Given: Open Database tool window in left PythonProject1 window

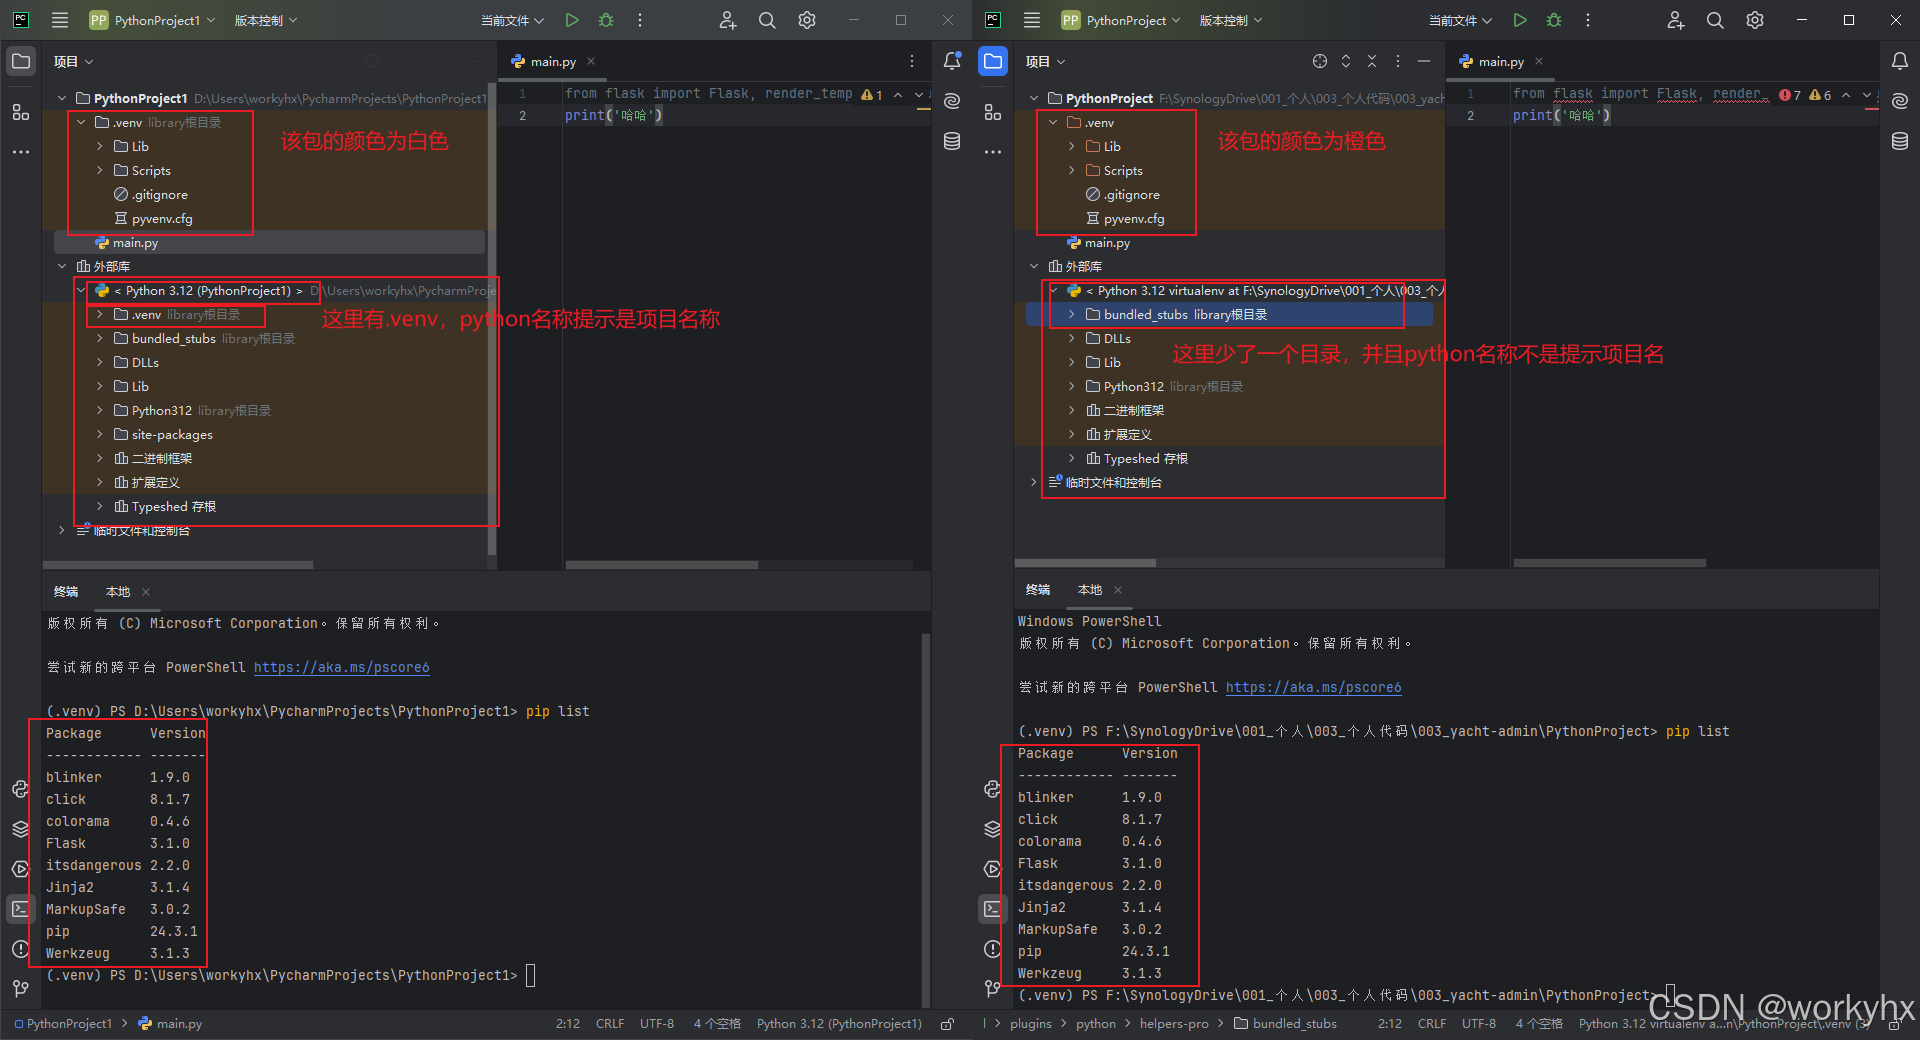Looking at the screenshot, I should [x=952, y=141].
